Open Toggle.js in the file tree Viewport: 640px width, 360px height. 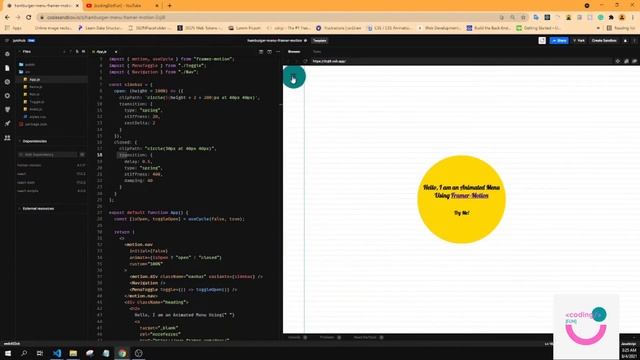coord(36,102)
